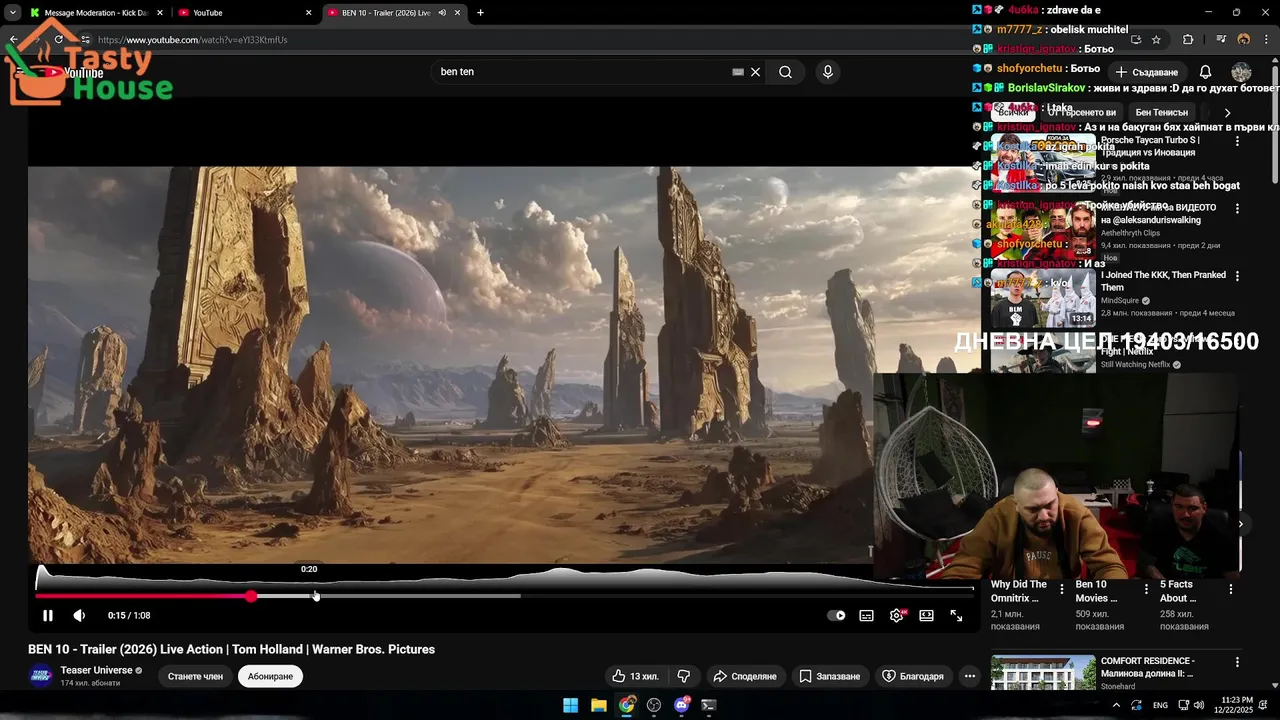This screenshot has width=1280, height=720.
Task: Open options for COMFORT RESIDENCE ad
Action: (1237, 662)
